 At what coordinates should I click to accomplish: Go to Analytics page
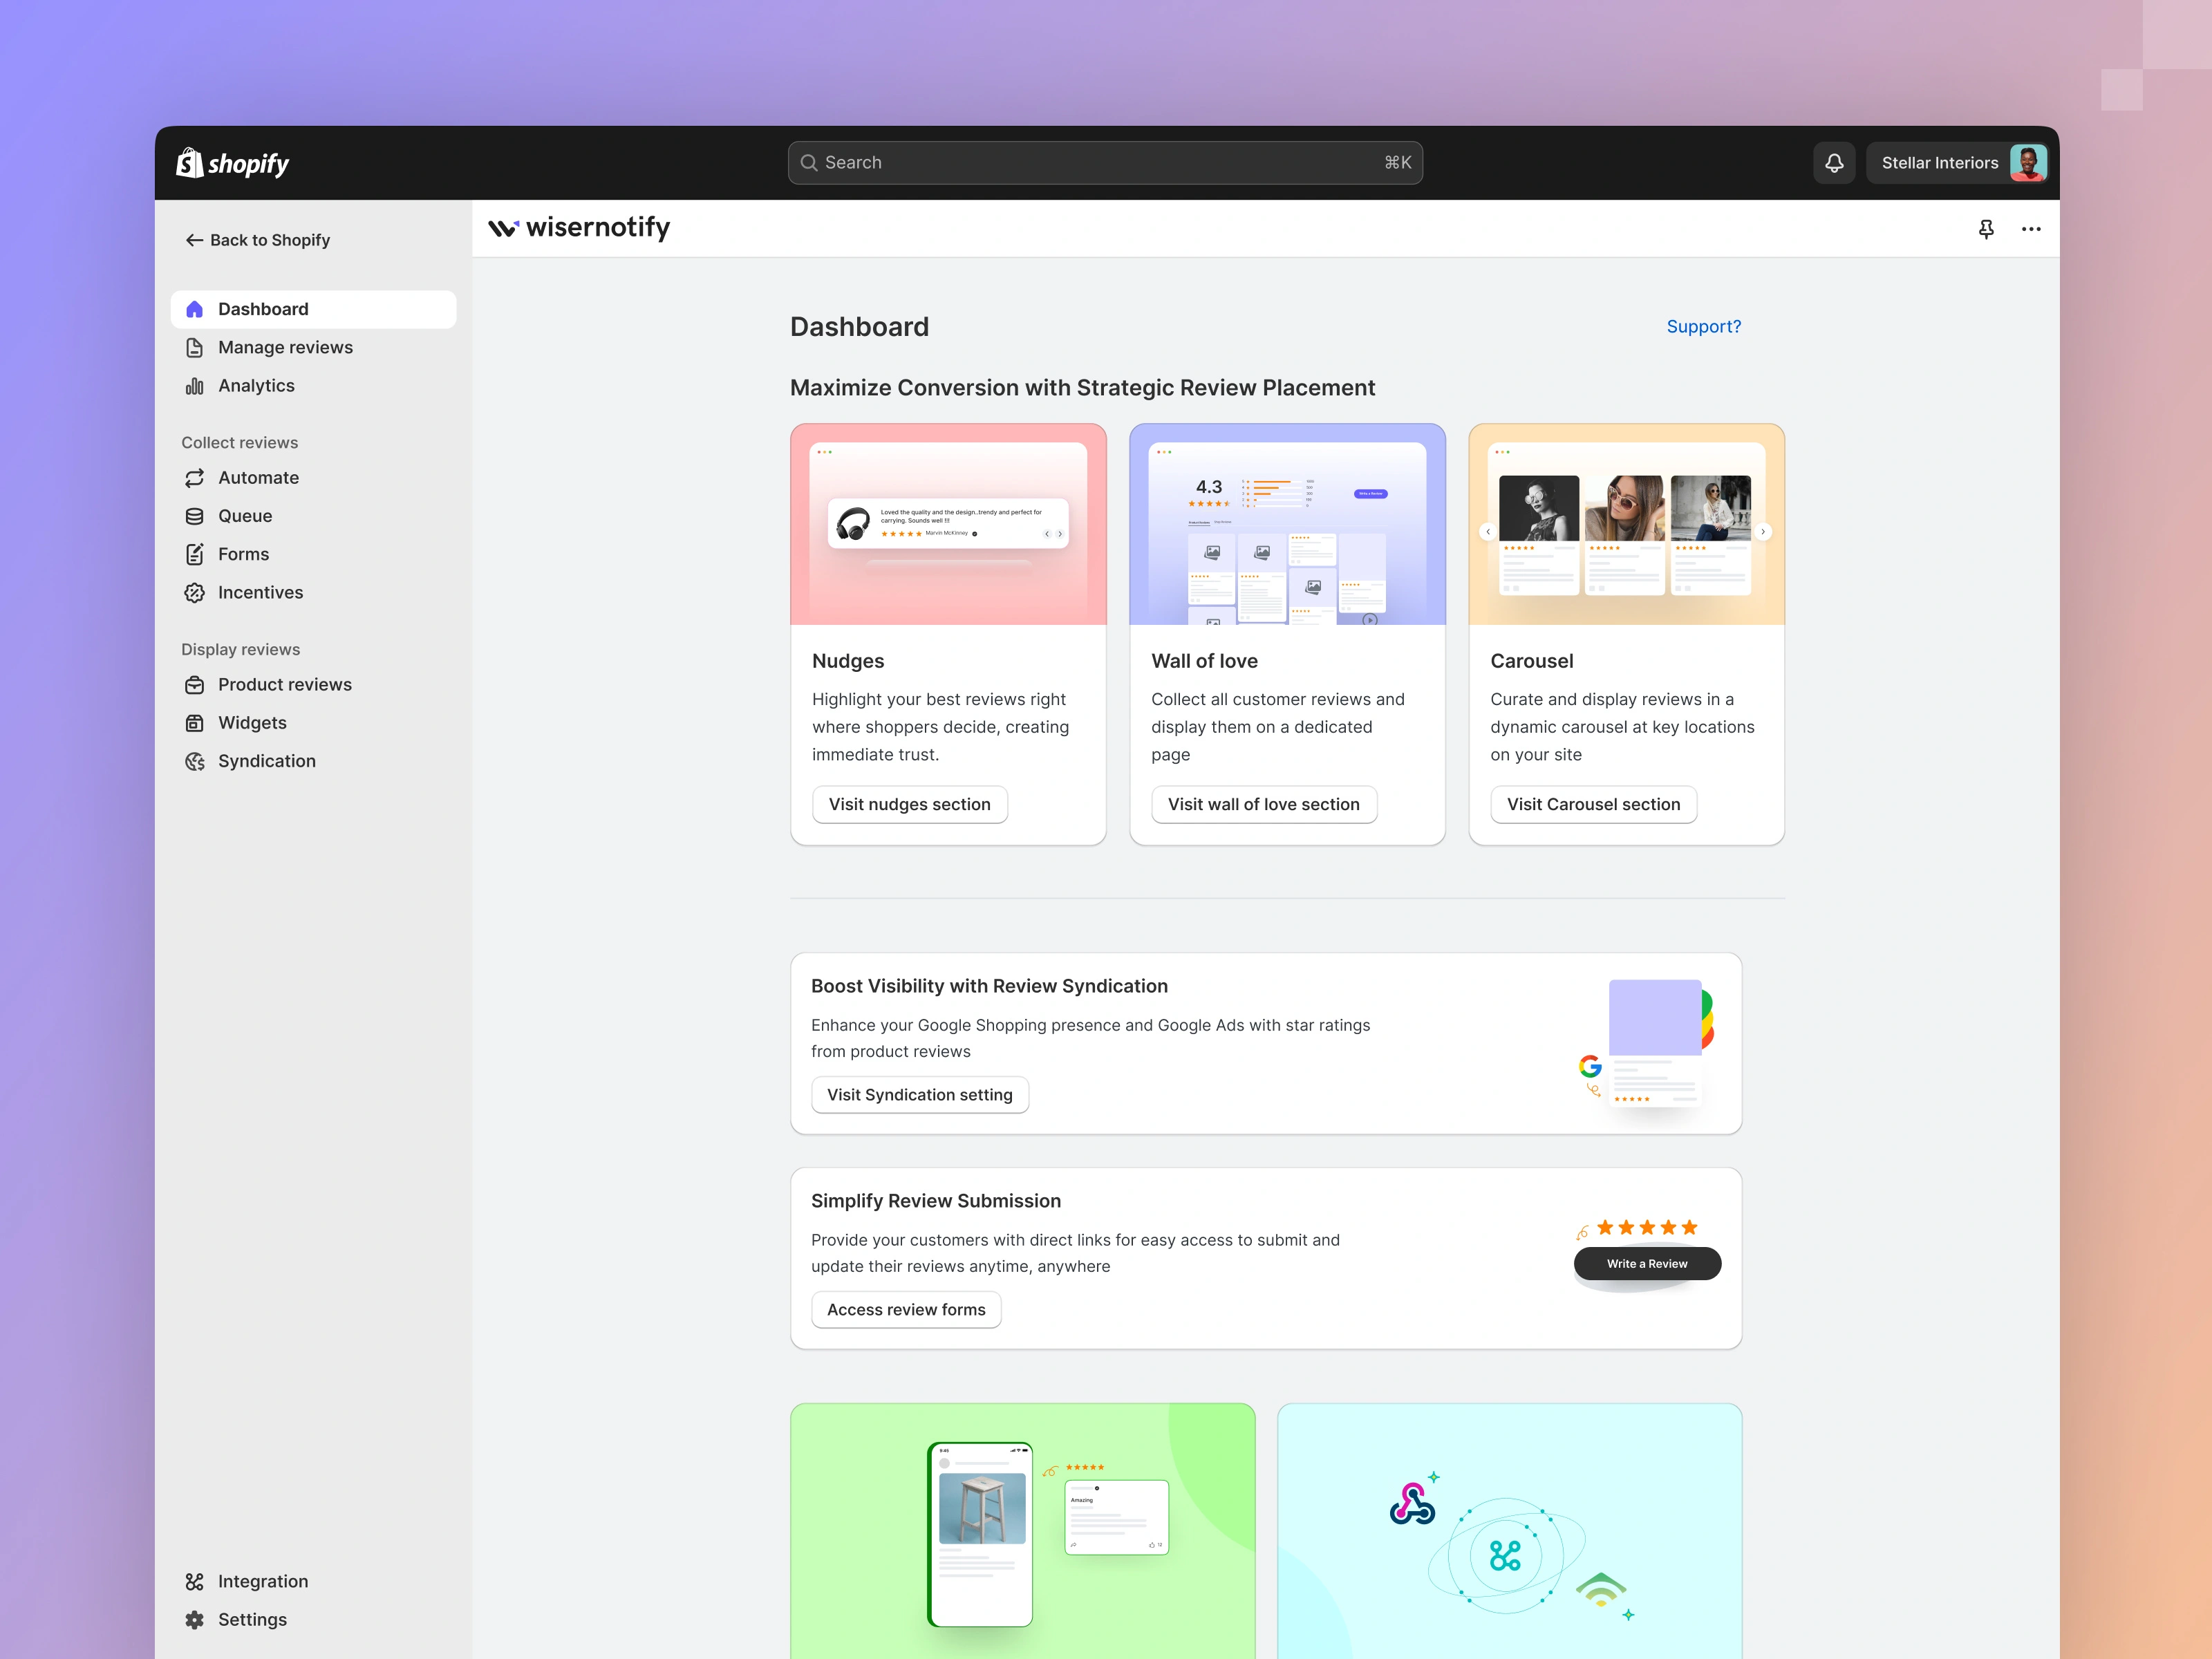(314, 386)
